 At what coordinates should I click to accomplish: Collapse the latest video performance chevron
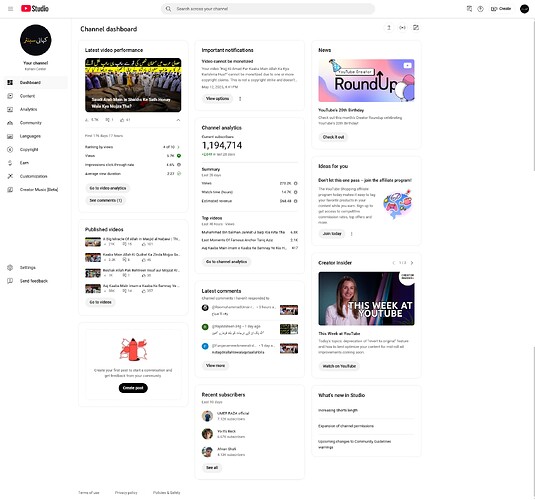(x=178, y=120)
